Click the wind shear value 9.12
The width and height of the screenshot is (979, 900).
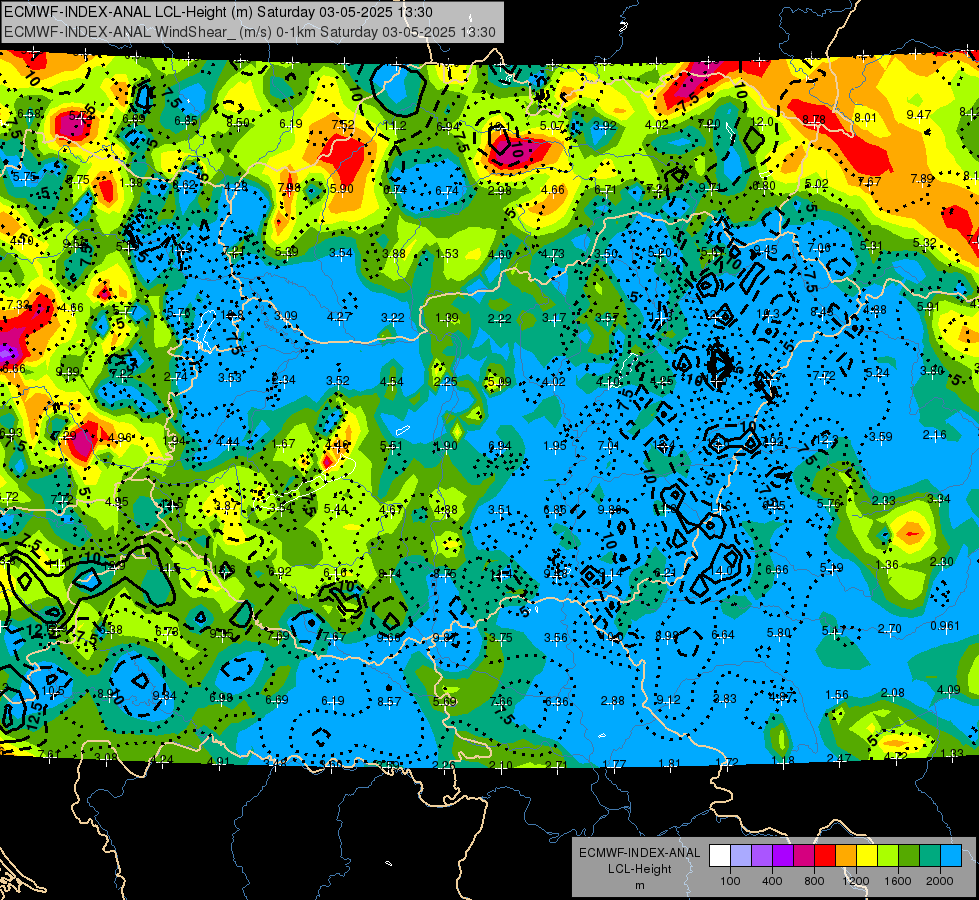click(x=669, y=700)
